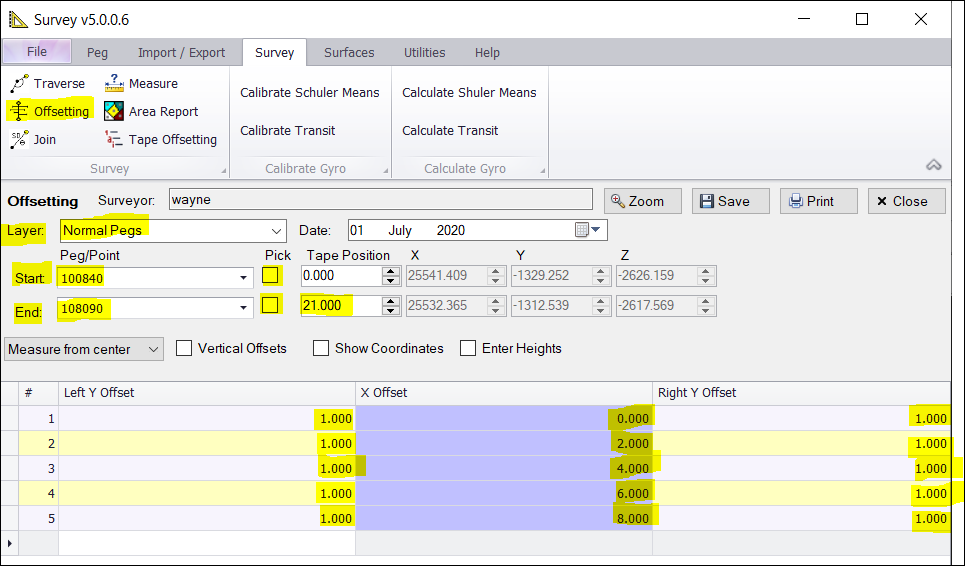Enable the Vertical Offsets checkbox
The height and width of the screenshot is (566, 965).
coord(184,349)
